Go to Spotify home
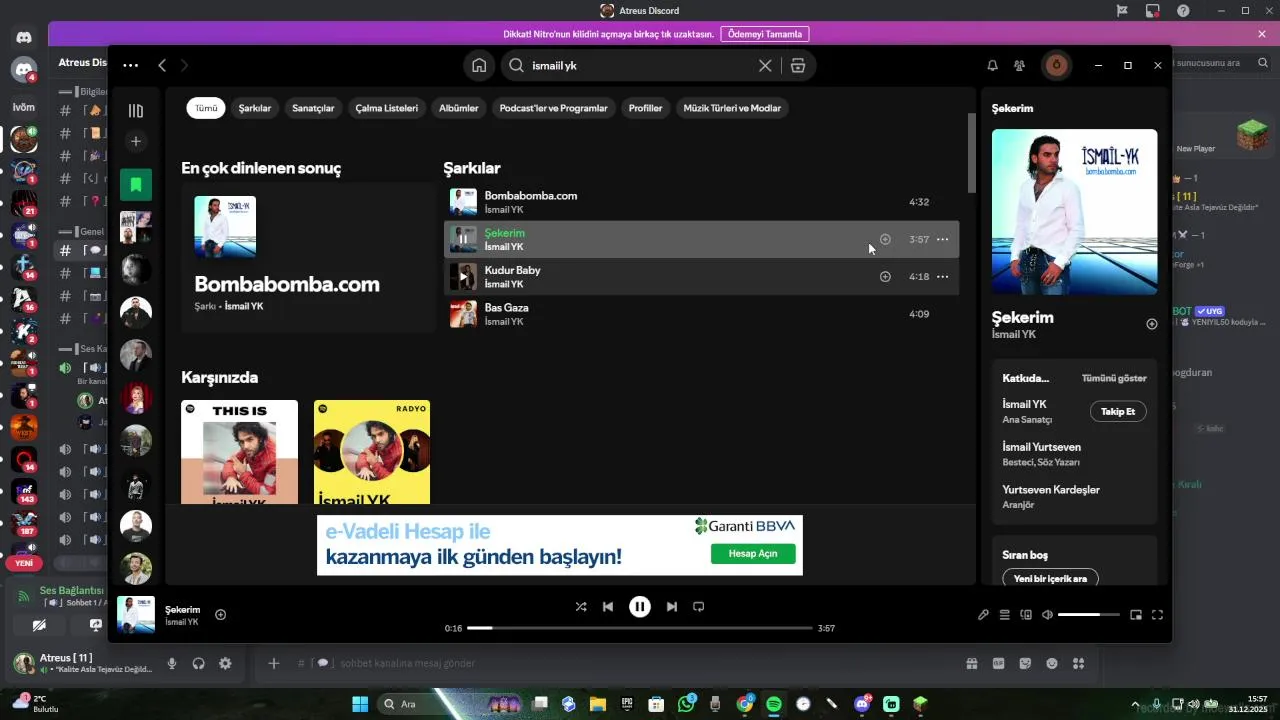 click(x=479, y=65)
